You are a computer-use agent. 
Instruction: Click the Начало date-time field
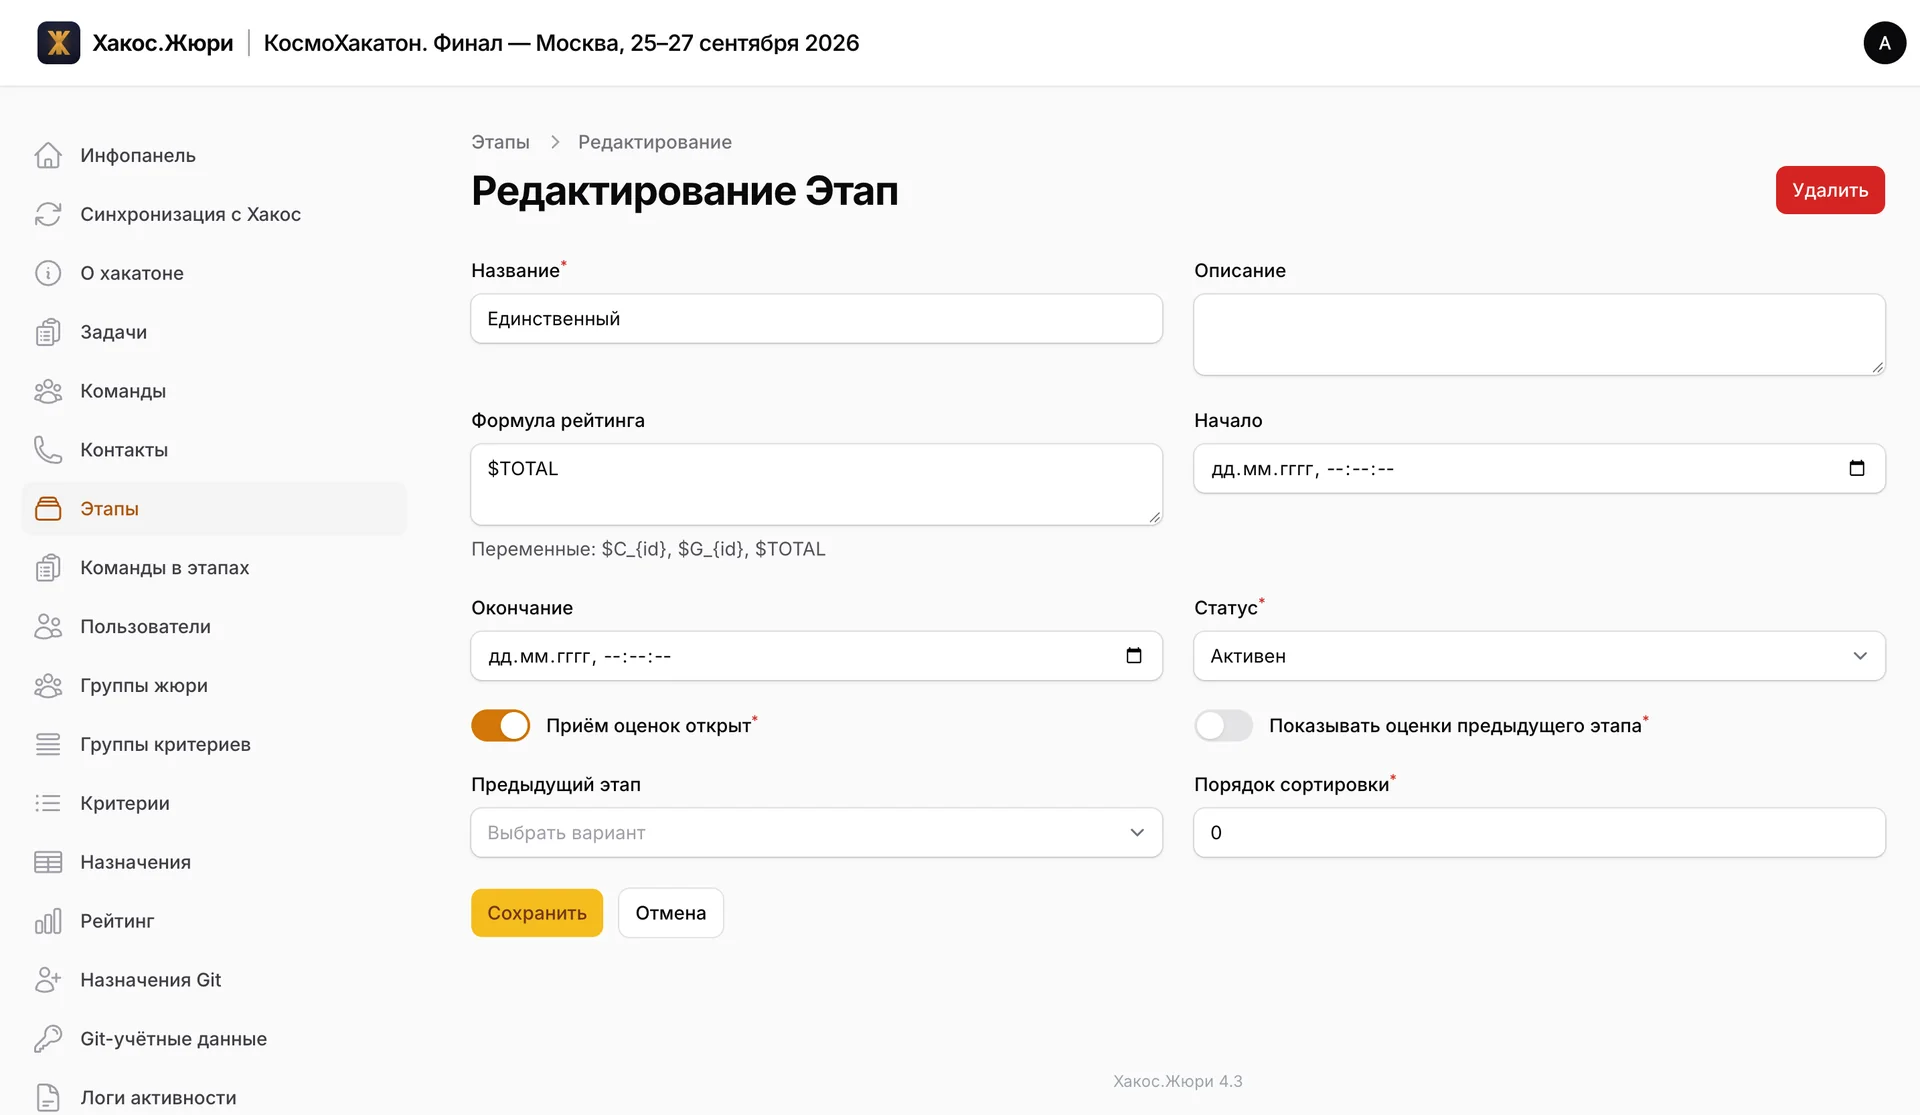(x=1539, y=468)
